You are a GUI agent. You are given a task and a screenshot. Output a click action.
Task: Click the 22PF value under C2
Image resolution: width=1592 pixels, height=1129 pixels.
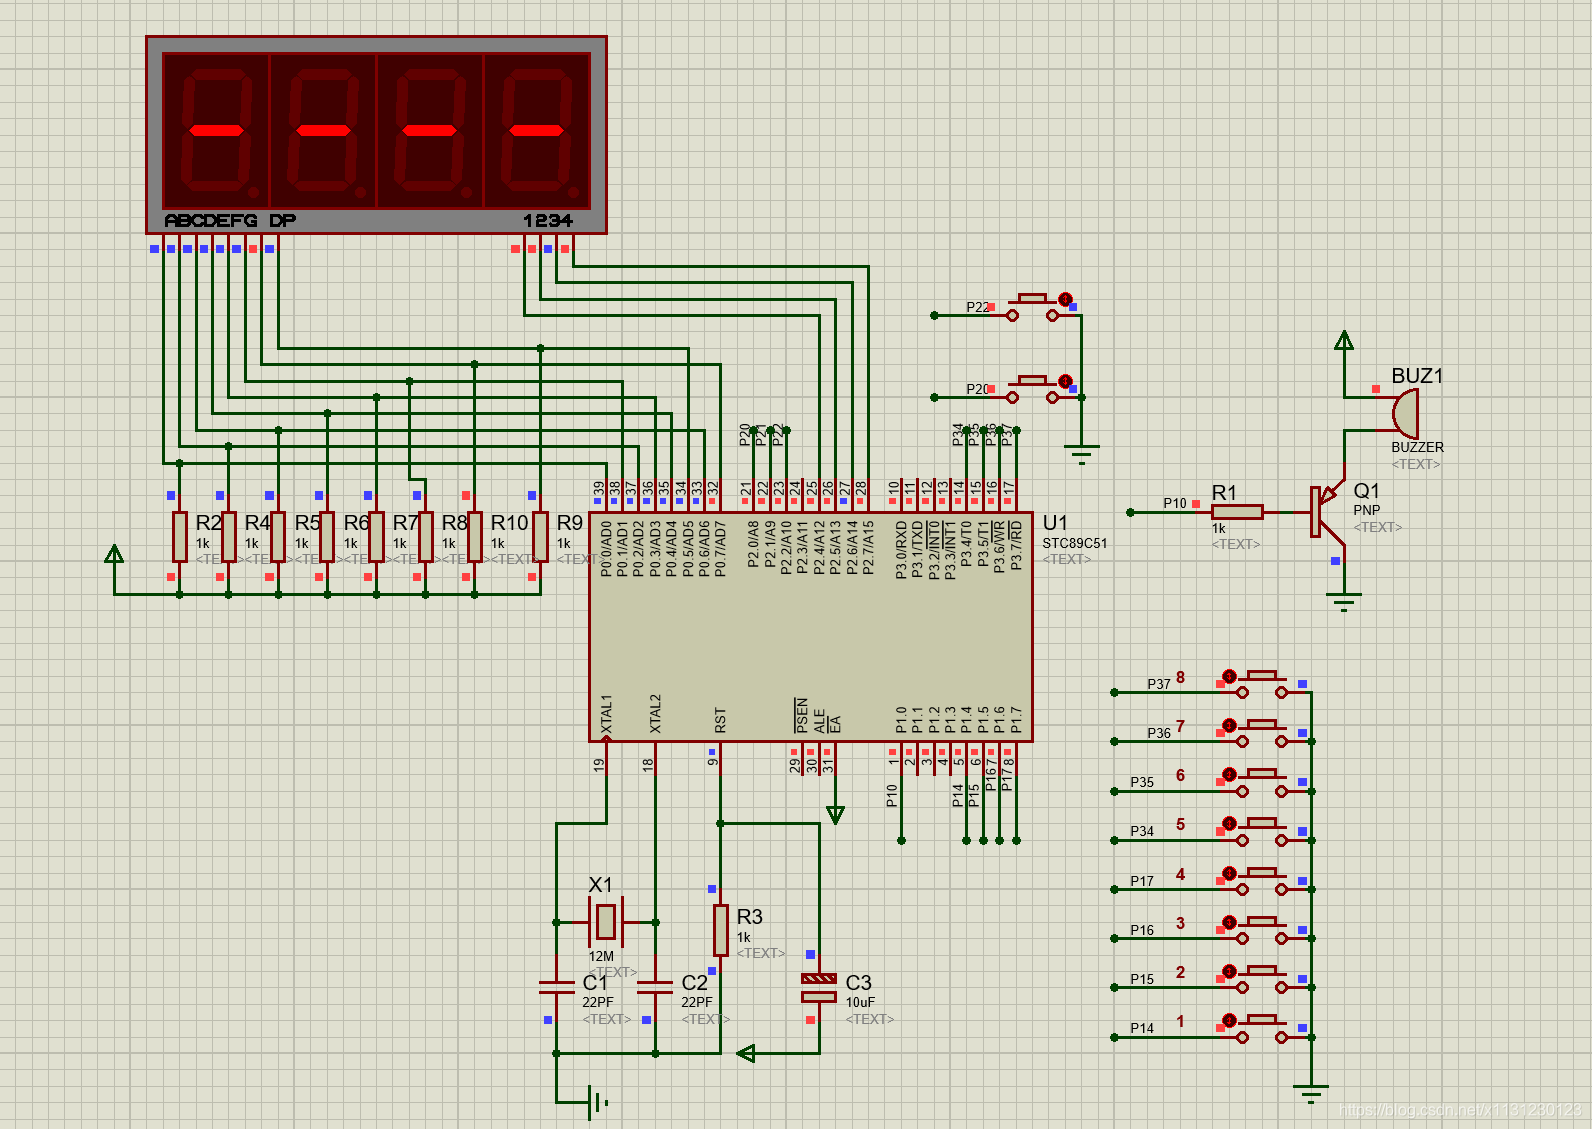697,1002
